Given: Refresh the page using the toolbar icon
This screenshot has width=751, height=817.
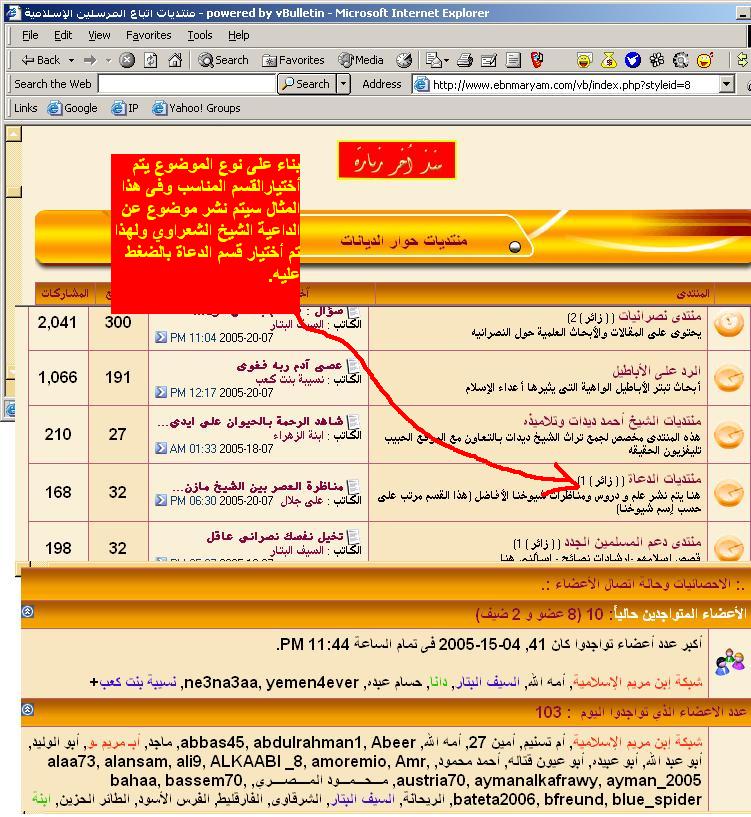Looking at the screenshot, I should [150, 60].
